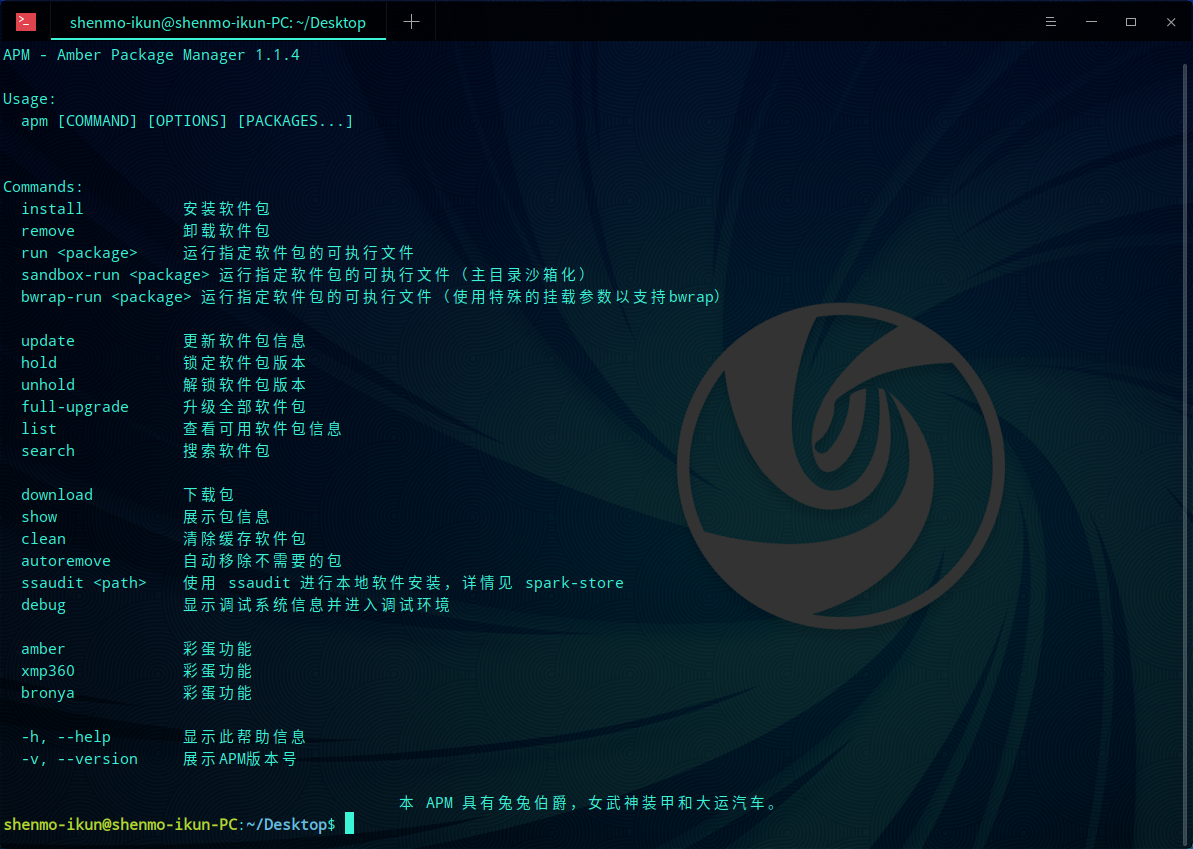Click the 'run <package>' command text

[79, 253]
